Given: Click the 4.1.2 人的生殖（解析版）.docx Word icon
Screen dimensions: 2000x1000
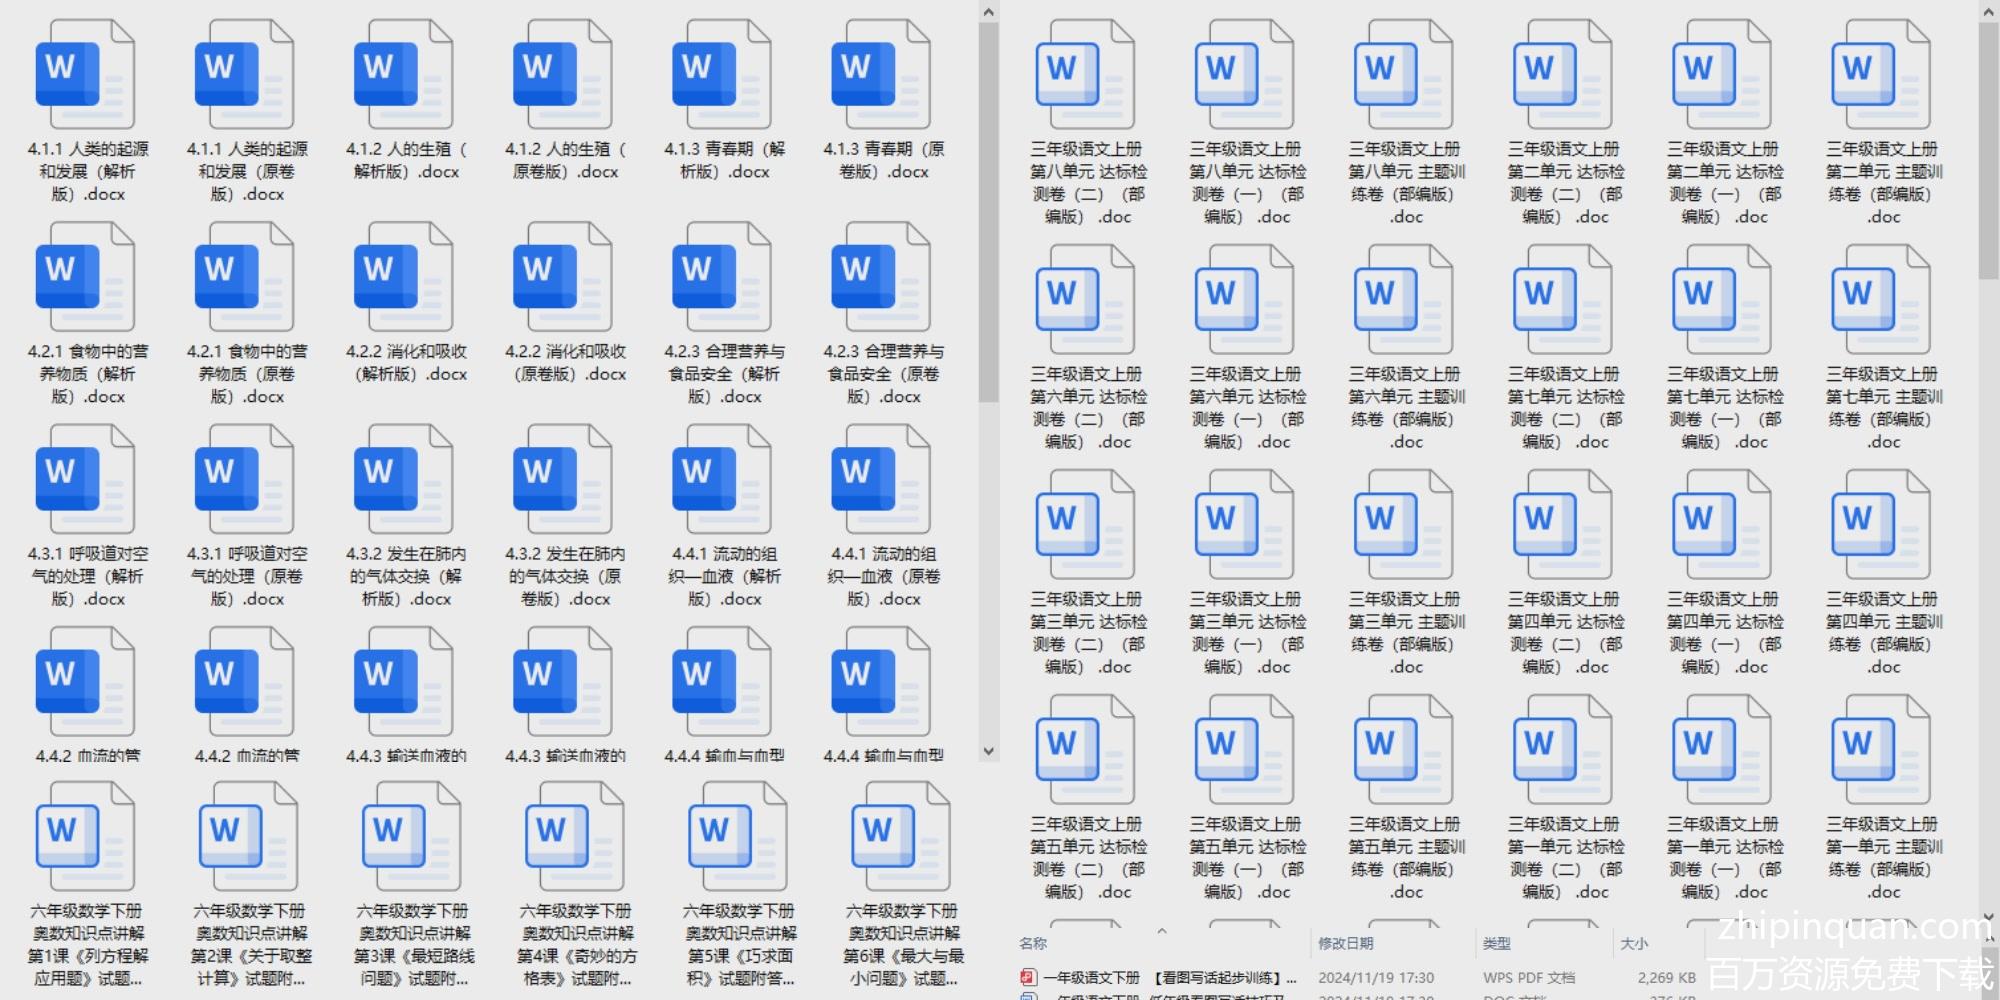Looking at the screenshot, I should 404,75.
